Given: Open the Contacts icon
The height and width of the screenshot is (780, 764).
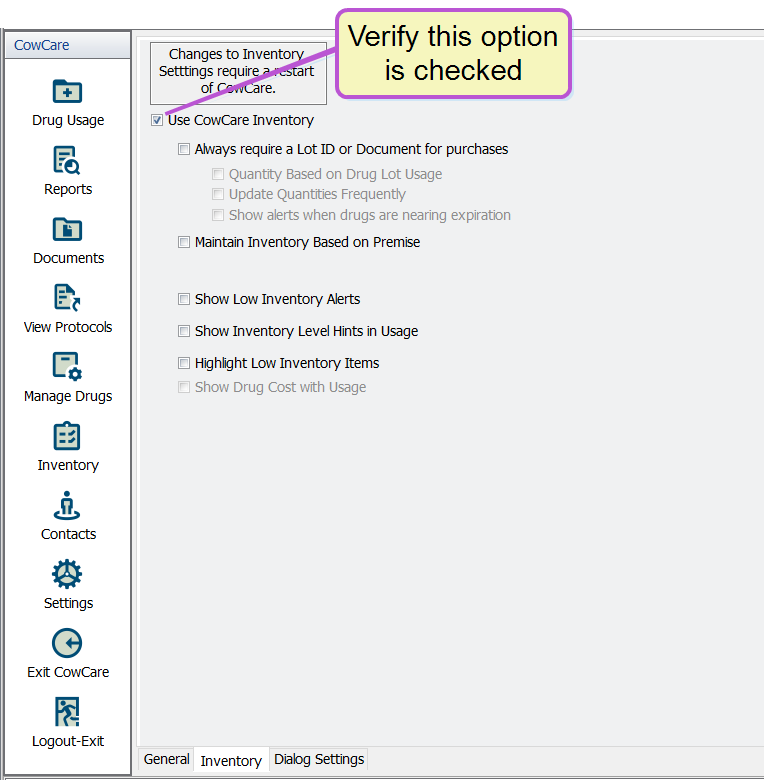Looking at the screenshot, I should [x=67, y=505].
